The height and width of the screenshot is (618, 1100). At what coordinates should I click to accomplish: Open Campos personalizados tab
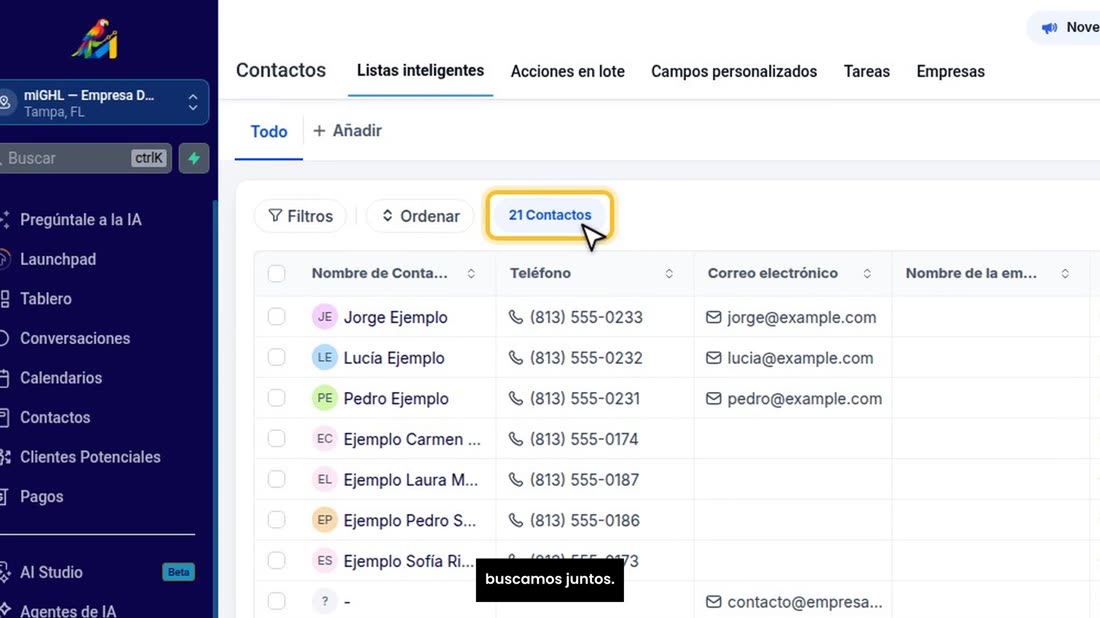pyautogui.click(x=734, y=72)
